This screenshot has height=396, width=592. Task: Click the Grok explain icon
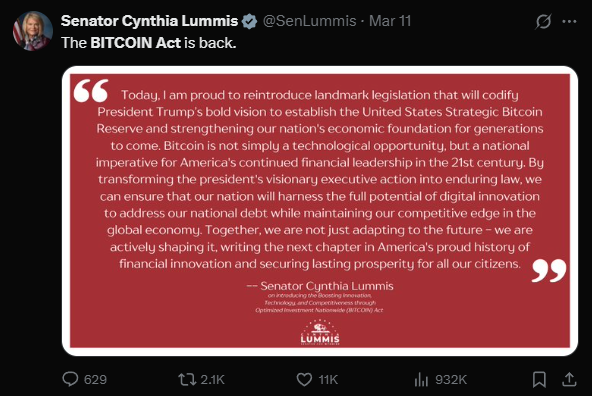[543, 22]
